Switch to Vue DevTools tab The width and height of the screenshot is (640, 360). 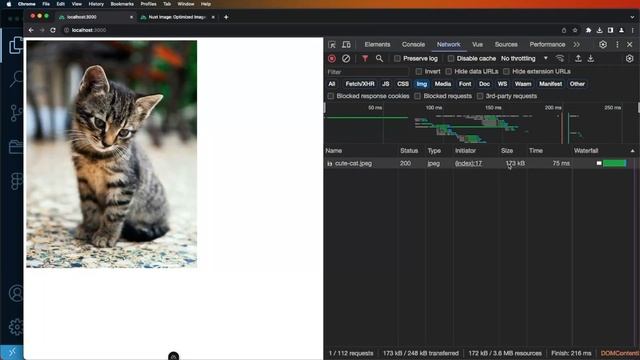coord(477,44)
